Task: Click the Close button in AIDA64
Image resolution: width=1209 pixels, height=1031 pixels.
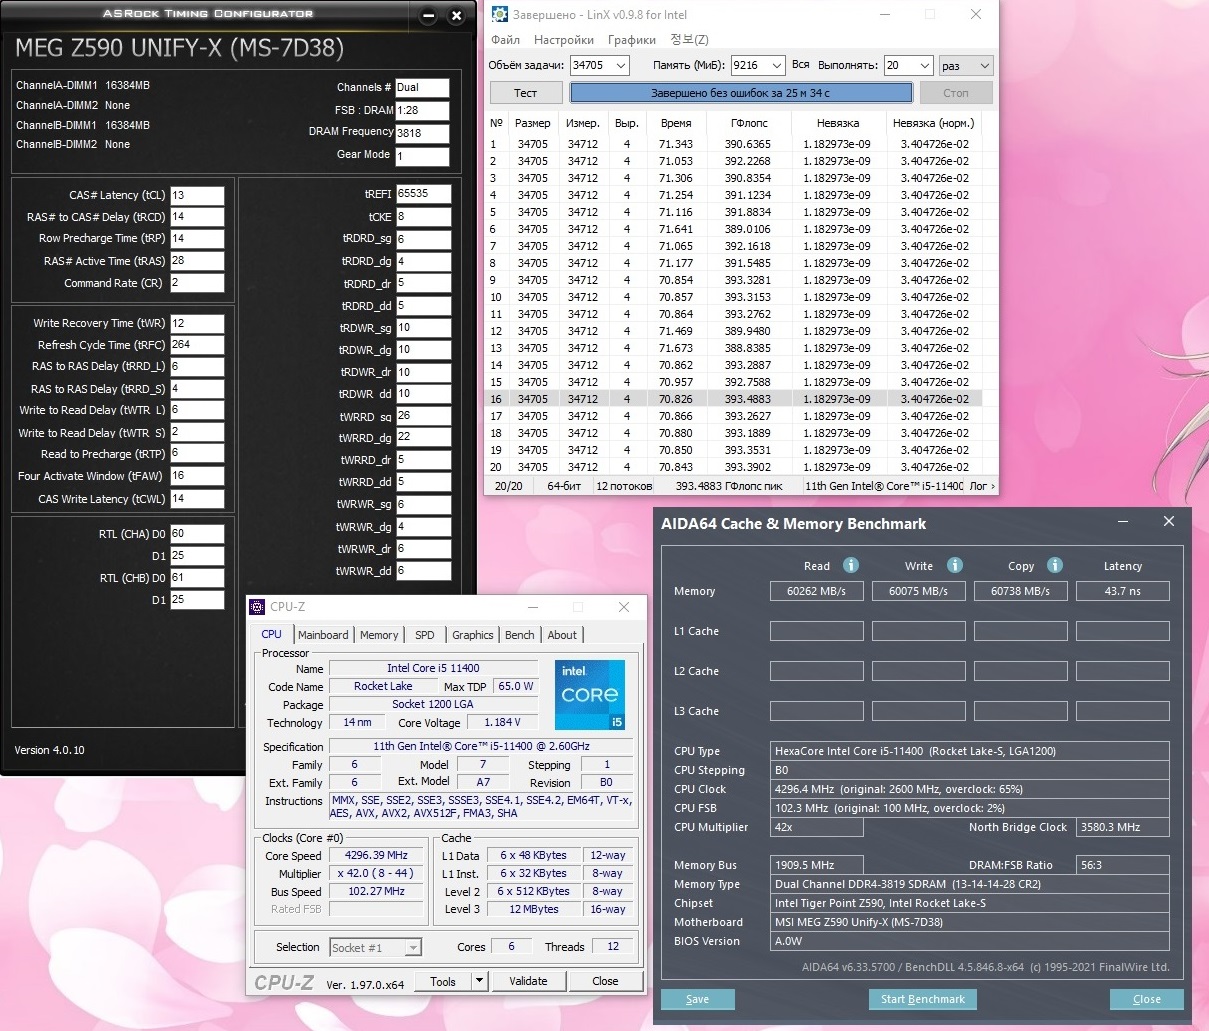Action: tap(1147, 999)
